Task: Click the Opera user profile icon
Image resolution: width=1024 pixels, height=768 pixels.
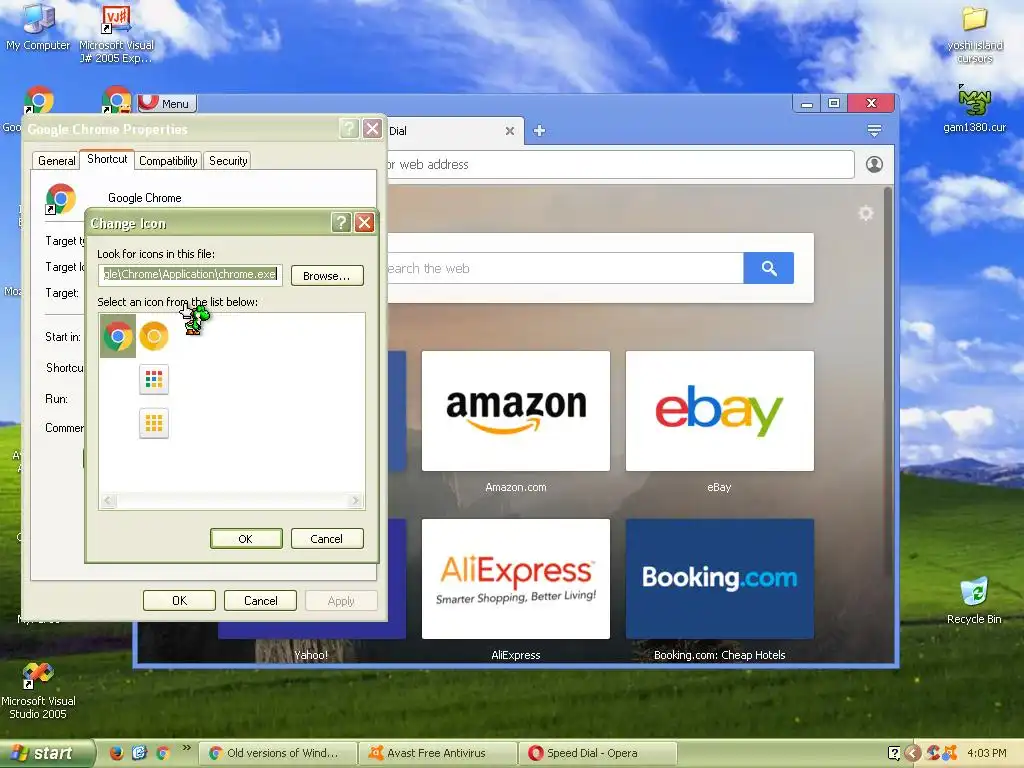Action: pos(874,165)
